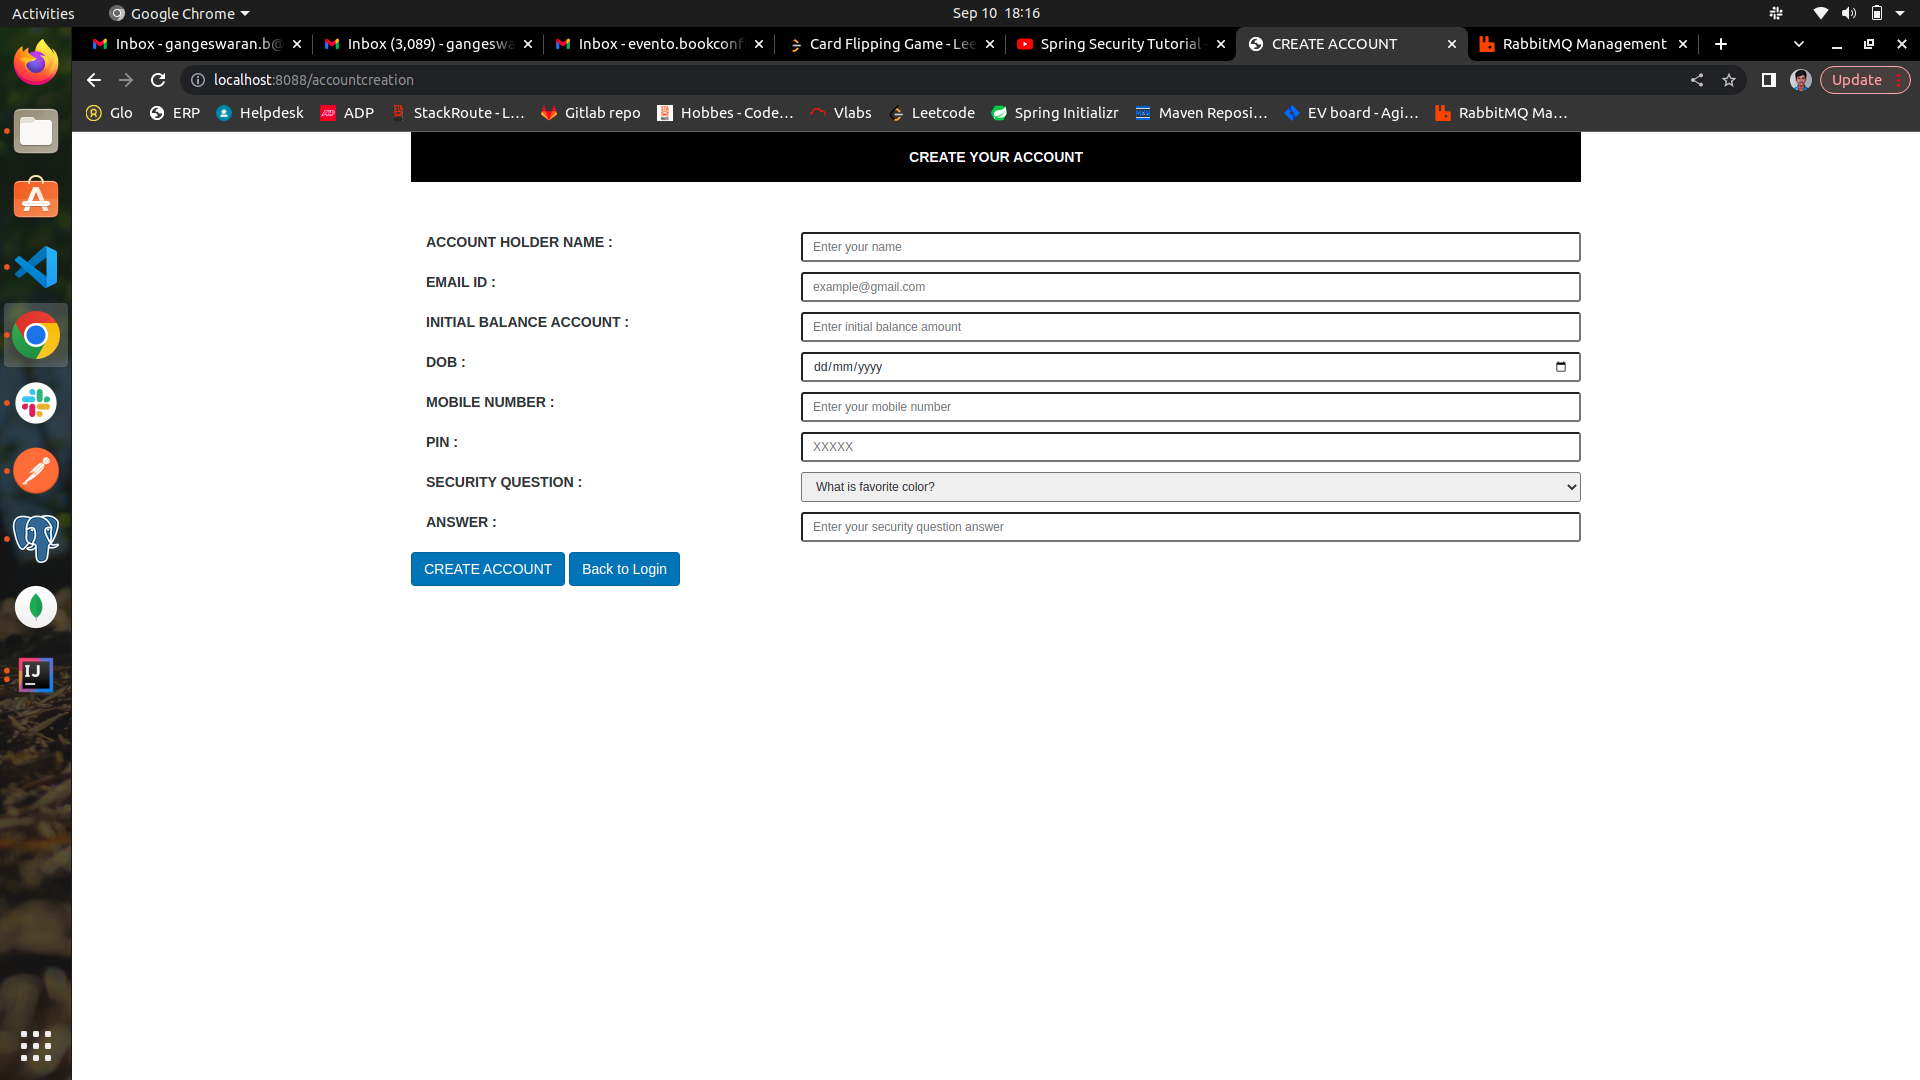1920x1080 pixels.
Task: Click the share icon in the address bar
Action: pos(1697,80)
